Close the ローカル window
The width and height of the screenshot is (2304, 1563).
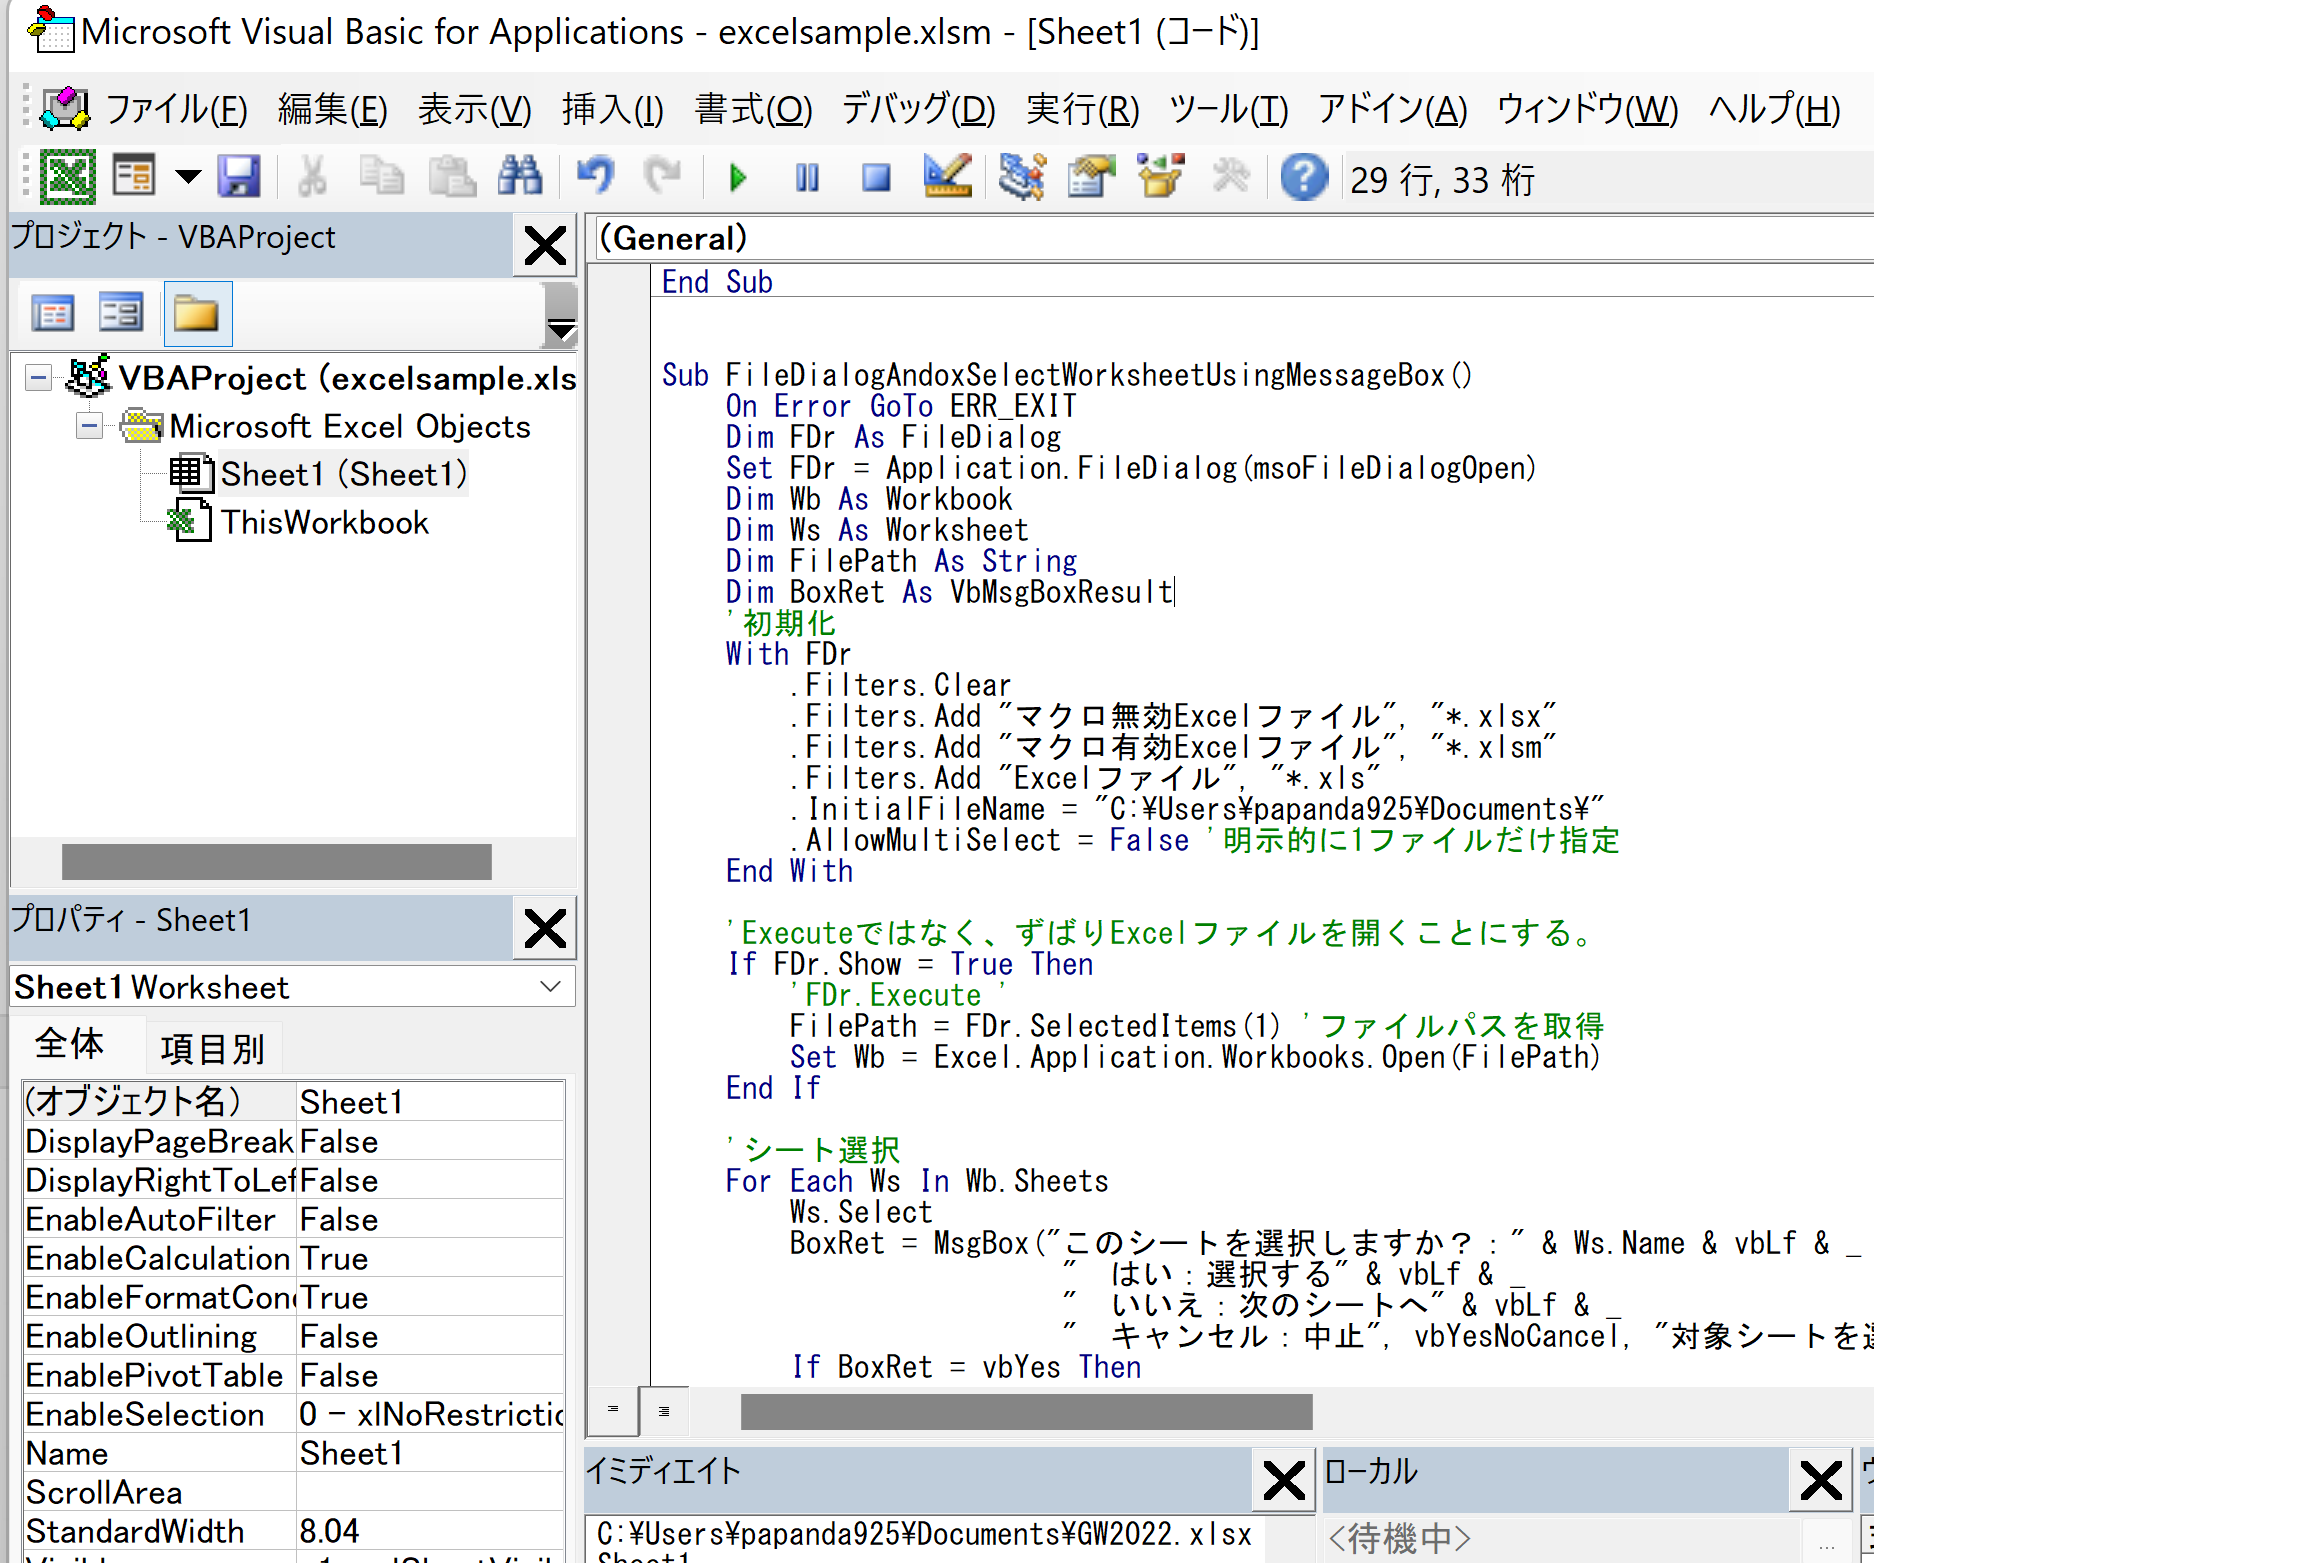pos(1820,1480)
